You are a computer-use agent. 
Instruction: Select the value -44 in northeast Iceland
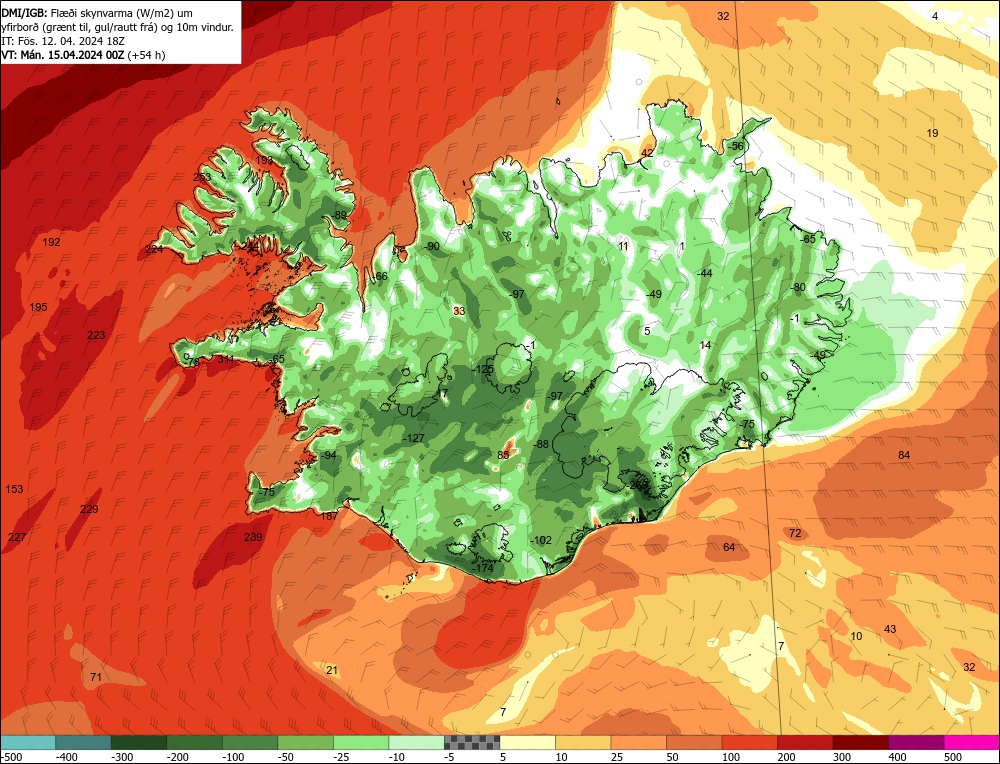[704, 273]
